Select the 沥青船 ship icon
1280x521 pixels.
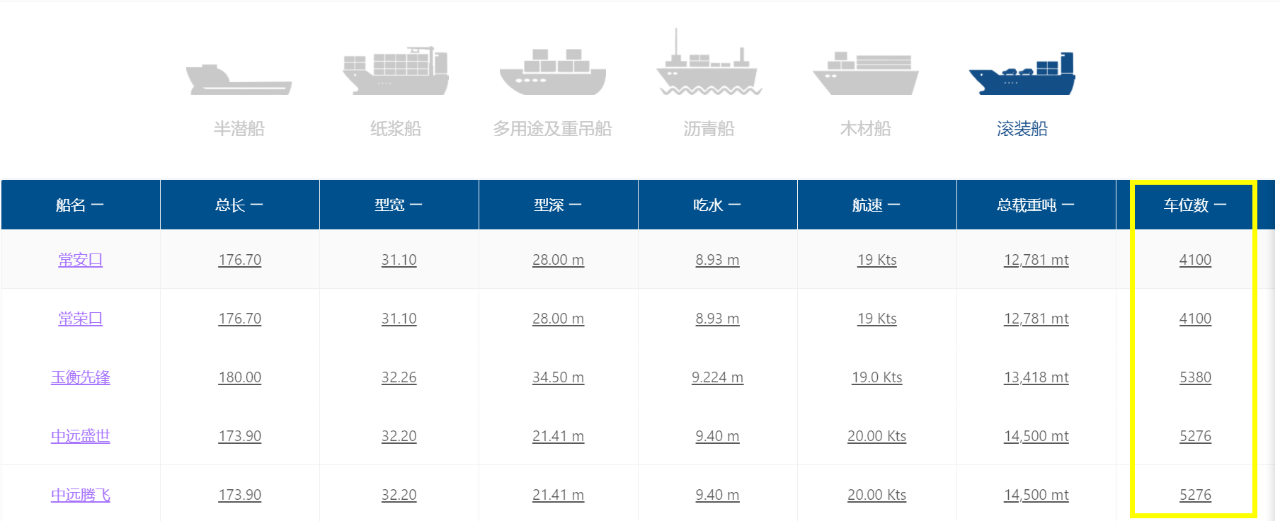tap(709, 62)
